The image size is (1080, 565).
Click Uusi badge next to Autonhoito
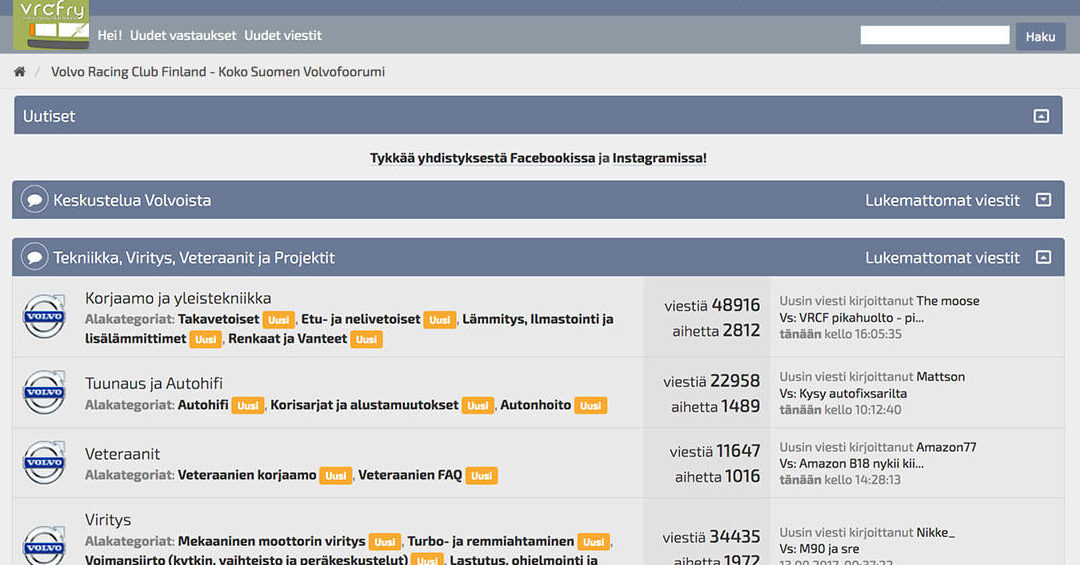tap(590, 406)
